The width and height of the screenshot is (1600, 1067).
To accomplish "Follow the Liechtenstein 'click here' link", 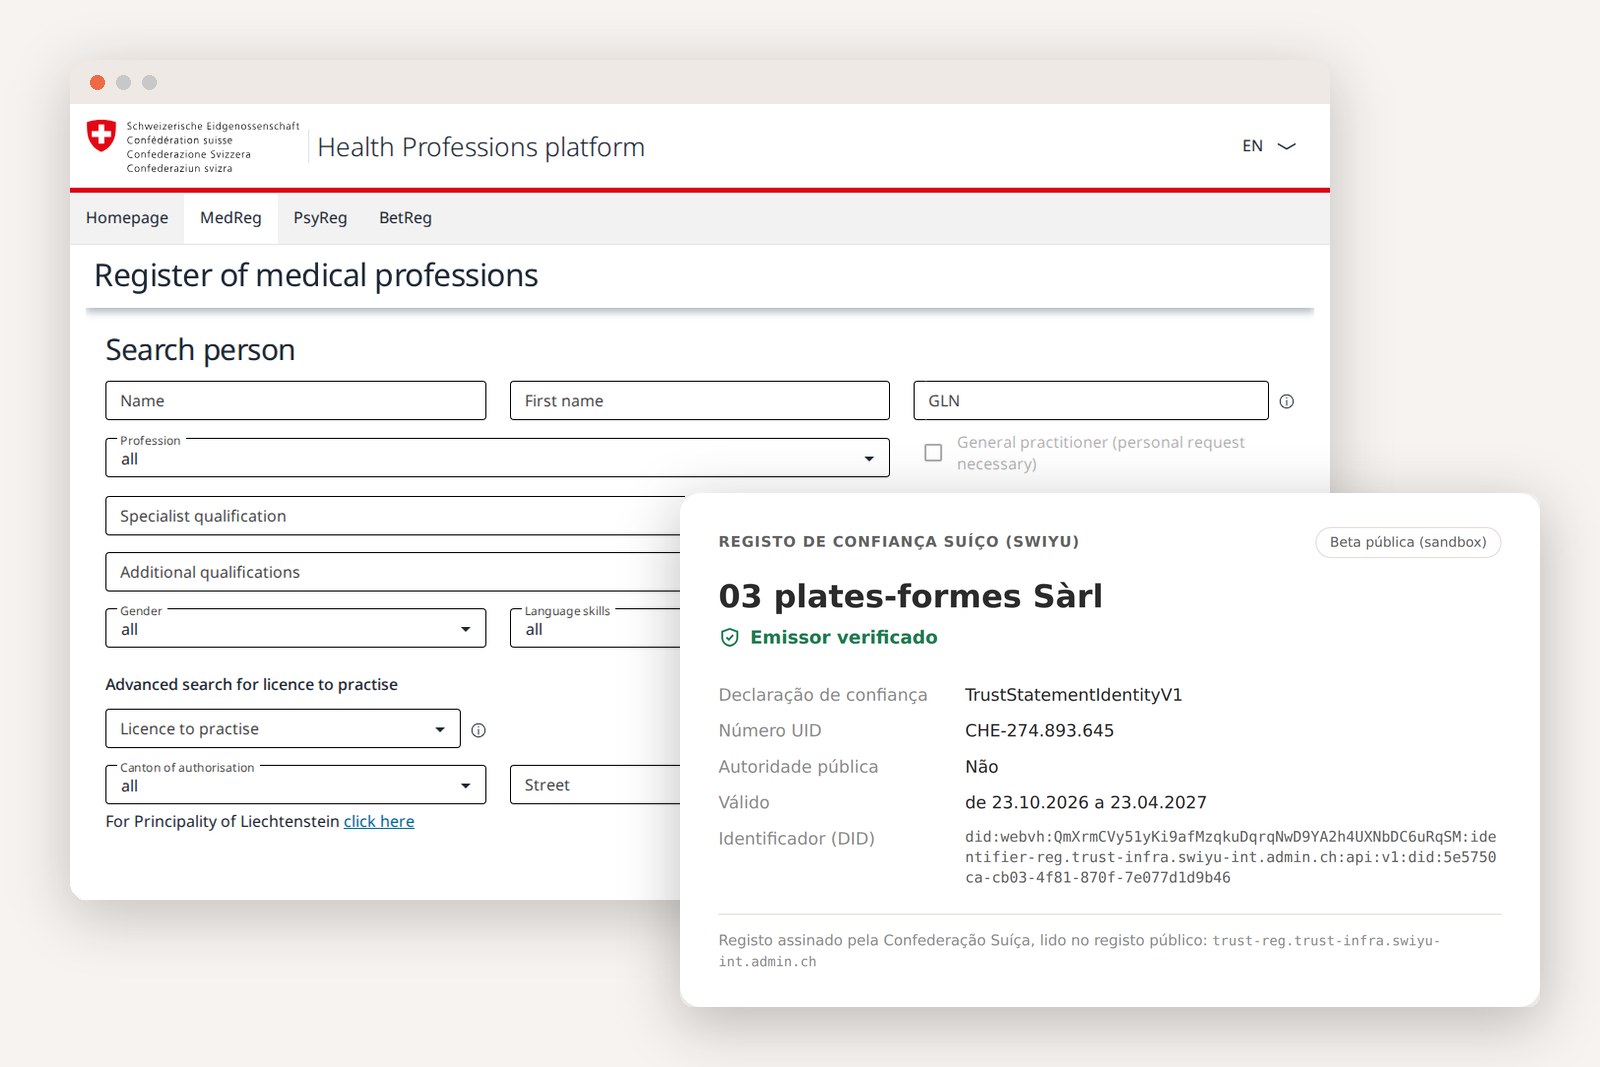I will pyautogui.click(x=379, y=821).
